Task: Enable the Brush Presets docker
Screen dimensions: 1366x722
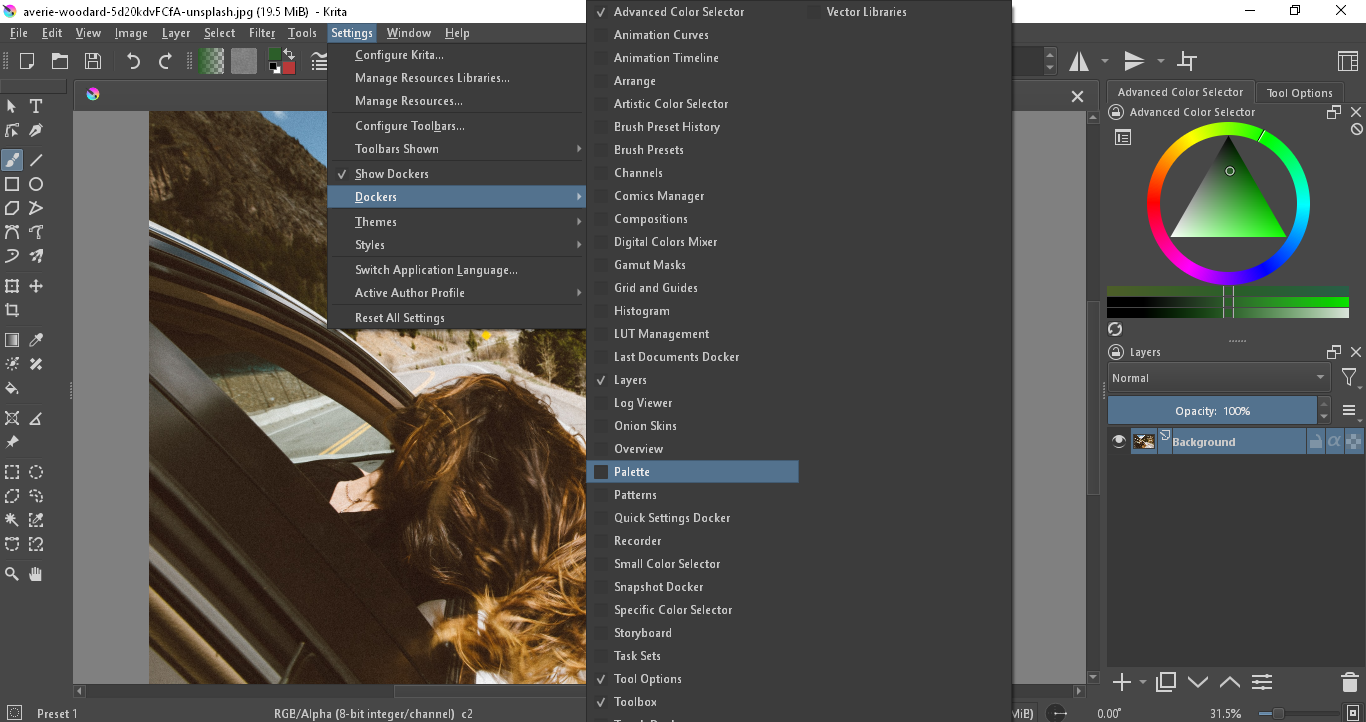Action: pos(601,150)
